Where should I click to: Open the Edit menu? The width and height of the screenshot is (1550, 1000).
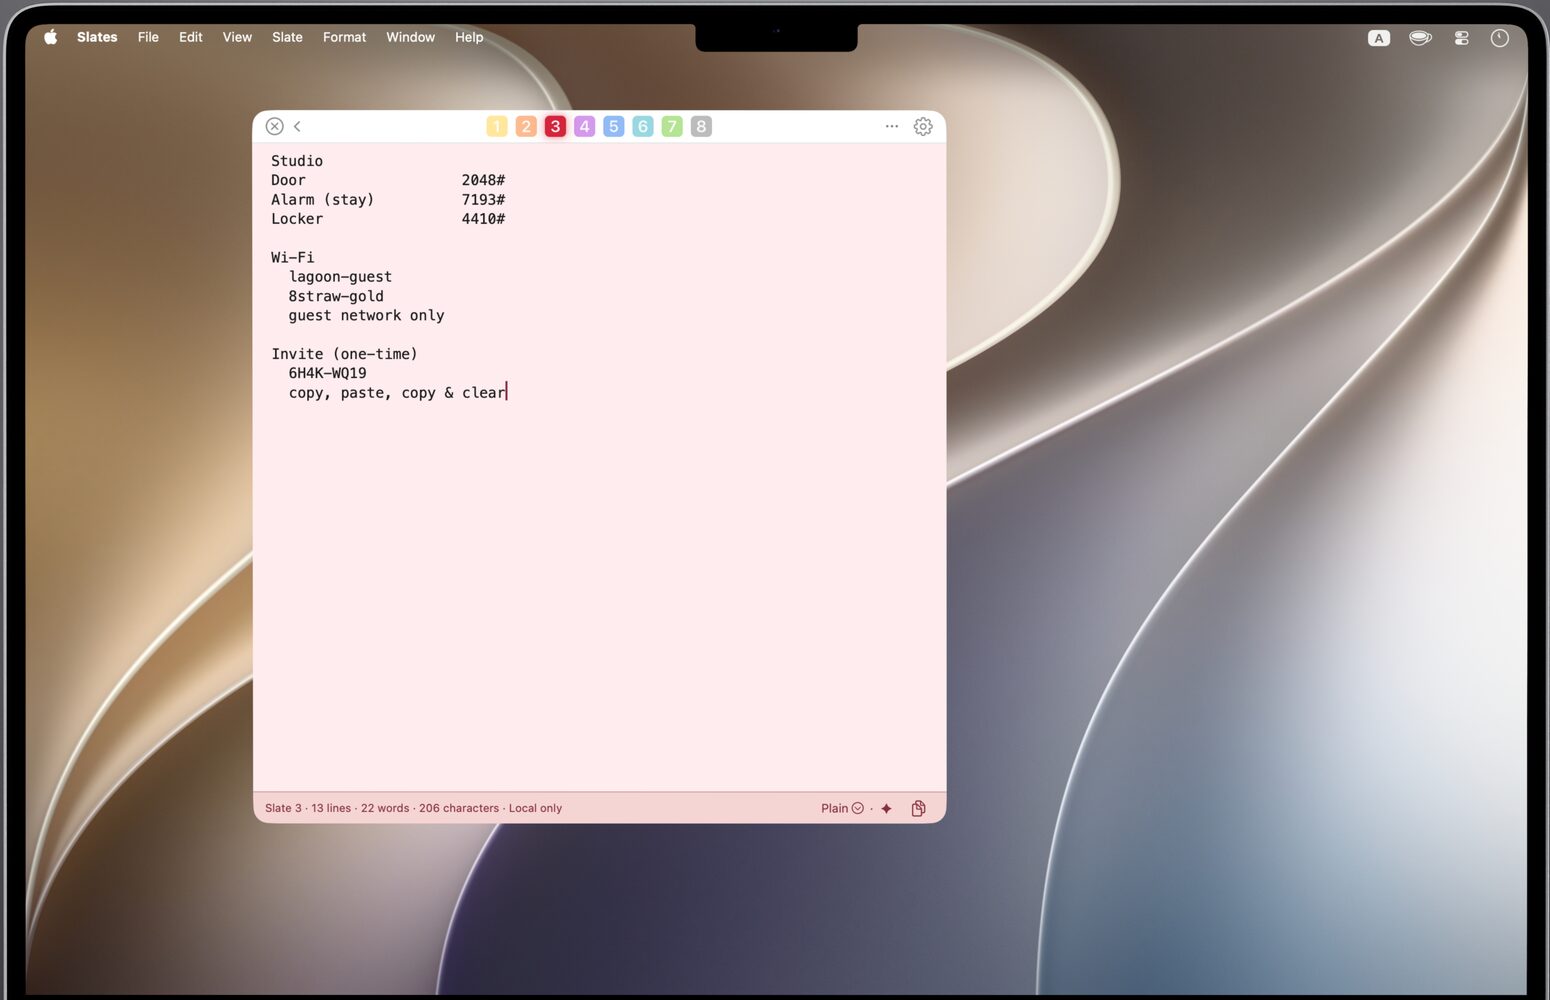click(190, 37)
